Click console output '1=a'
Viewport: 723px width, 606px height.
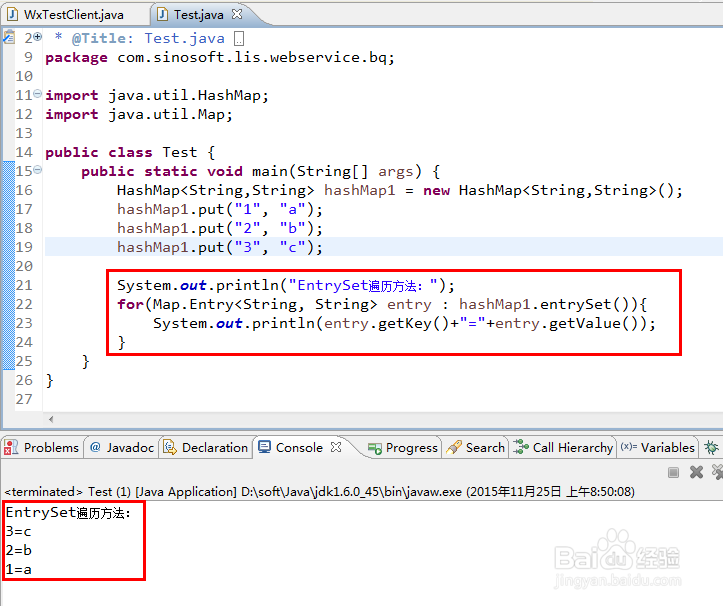point(18,569)
